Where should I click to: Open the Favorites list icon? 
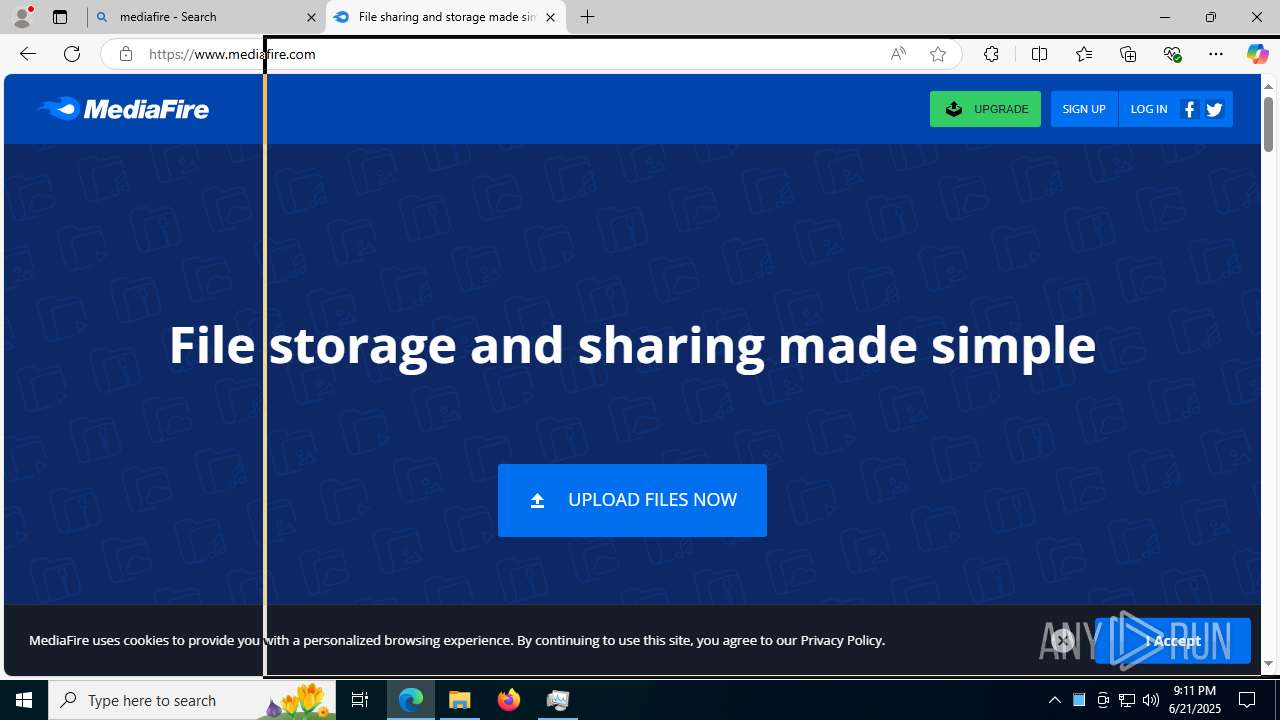pos(1083,54)
